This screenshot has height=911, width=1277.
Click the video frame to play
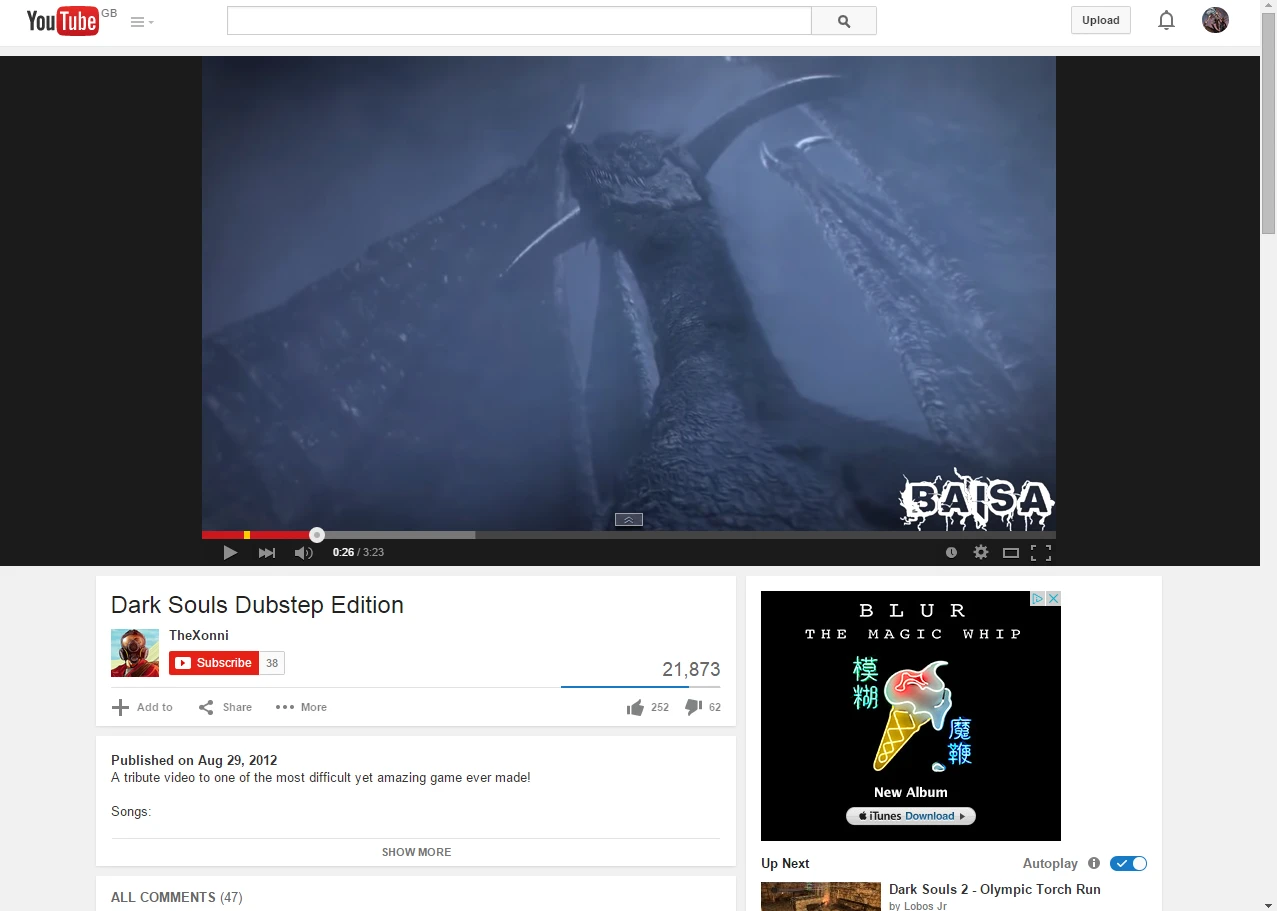click(x=628, y=293)
